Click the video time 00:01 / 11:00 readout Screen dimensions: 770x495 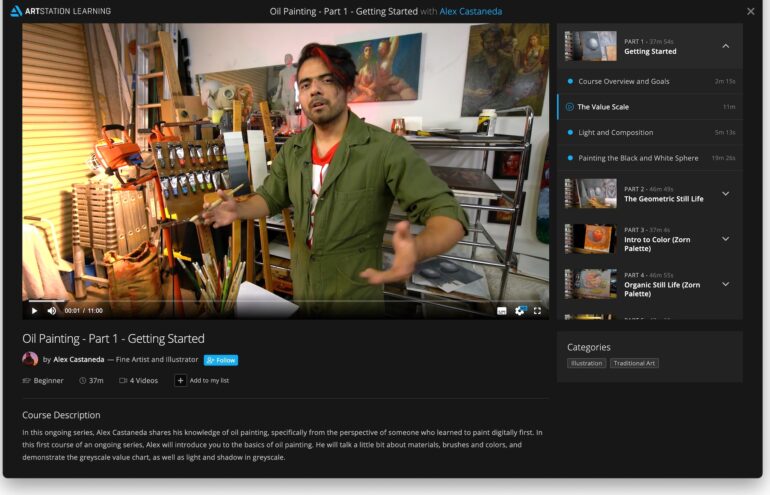tap(83, 311)
